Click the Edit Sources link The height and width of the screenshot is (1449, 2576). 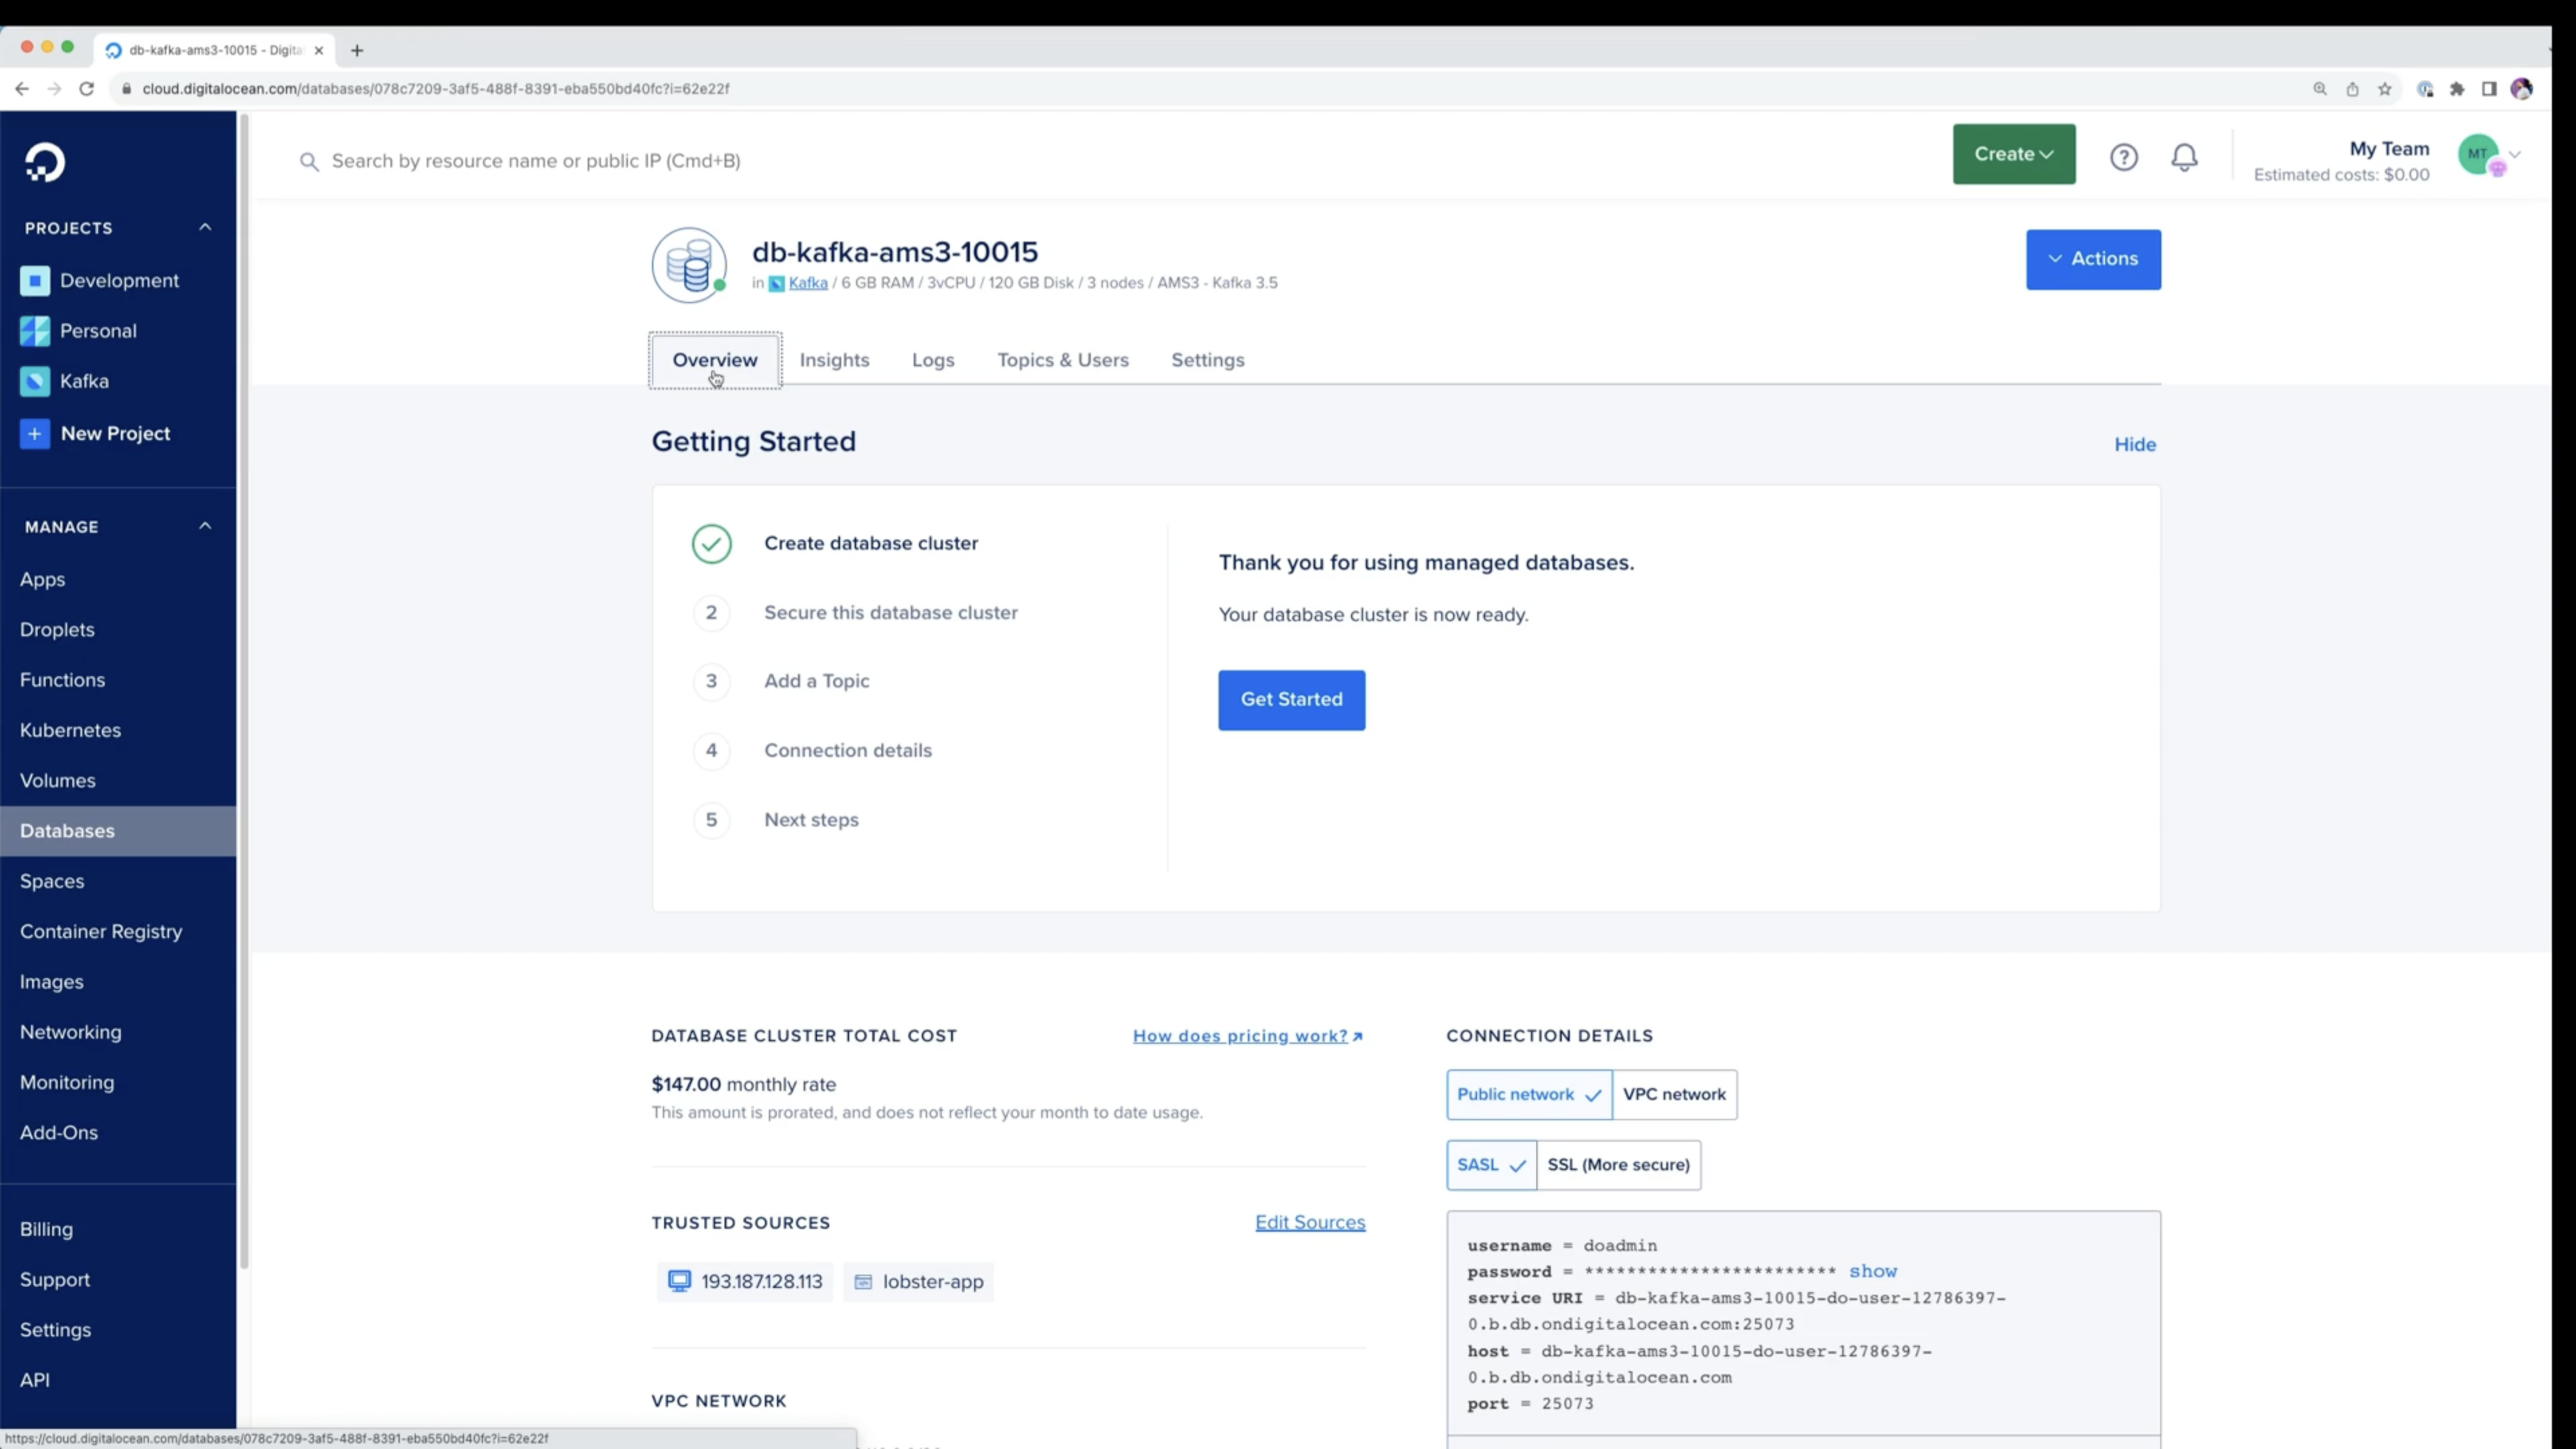click(1310, 1222)
